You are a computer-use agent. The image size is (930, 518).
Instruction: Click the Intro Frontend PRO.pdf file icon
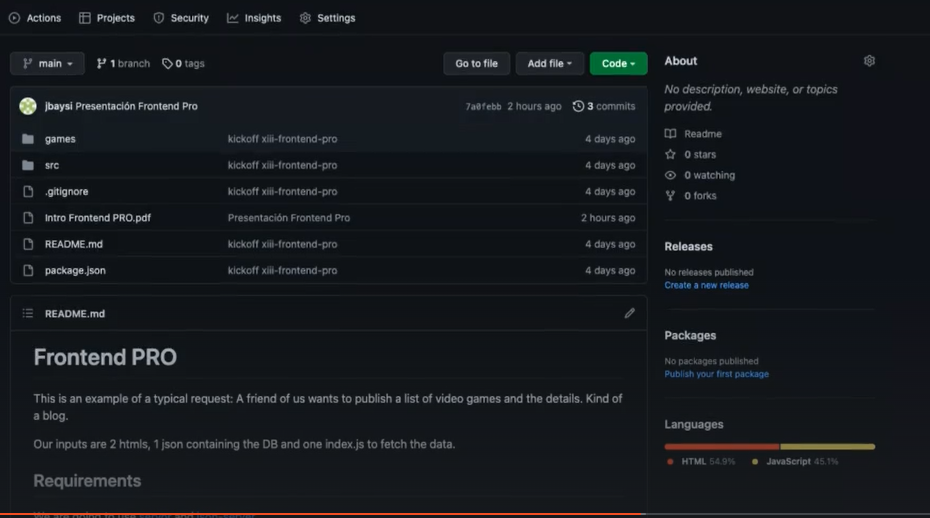[x=28, y=218]
